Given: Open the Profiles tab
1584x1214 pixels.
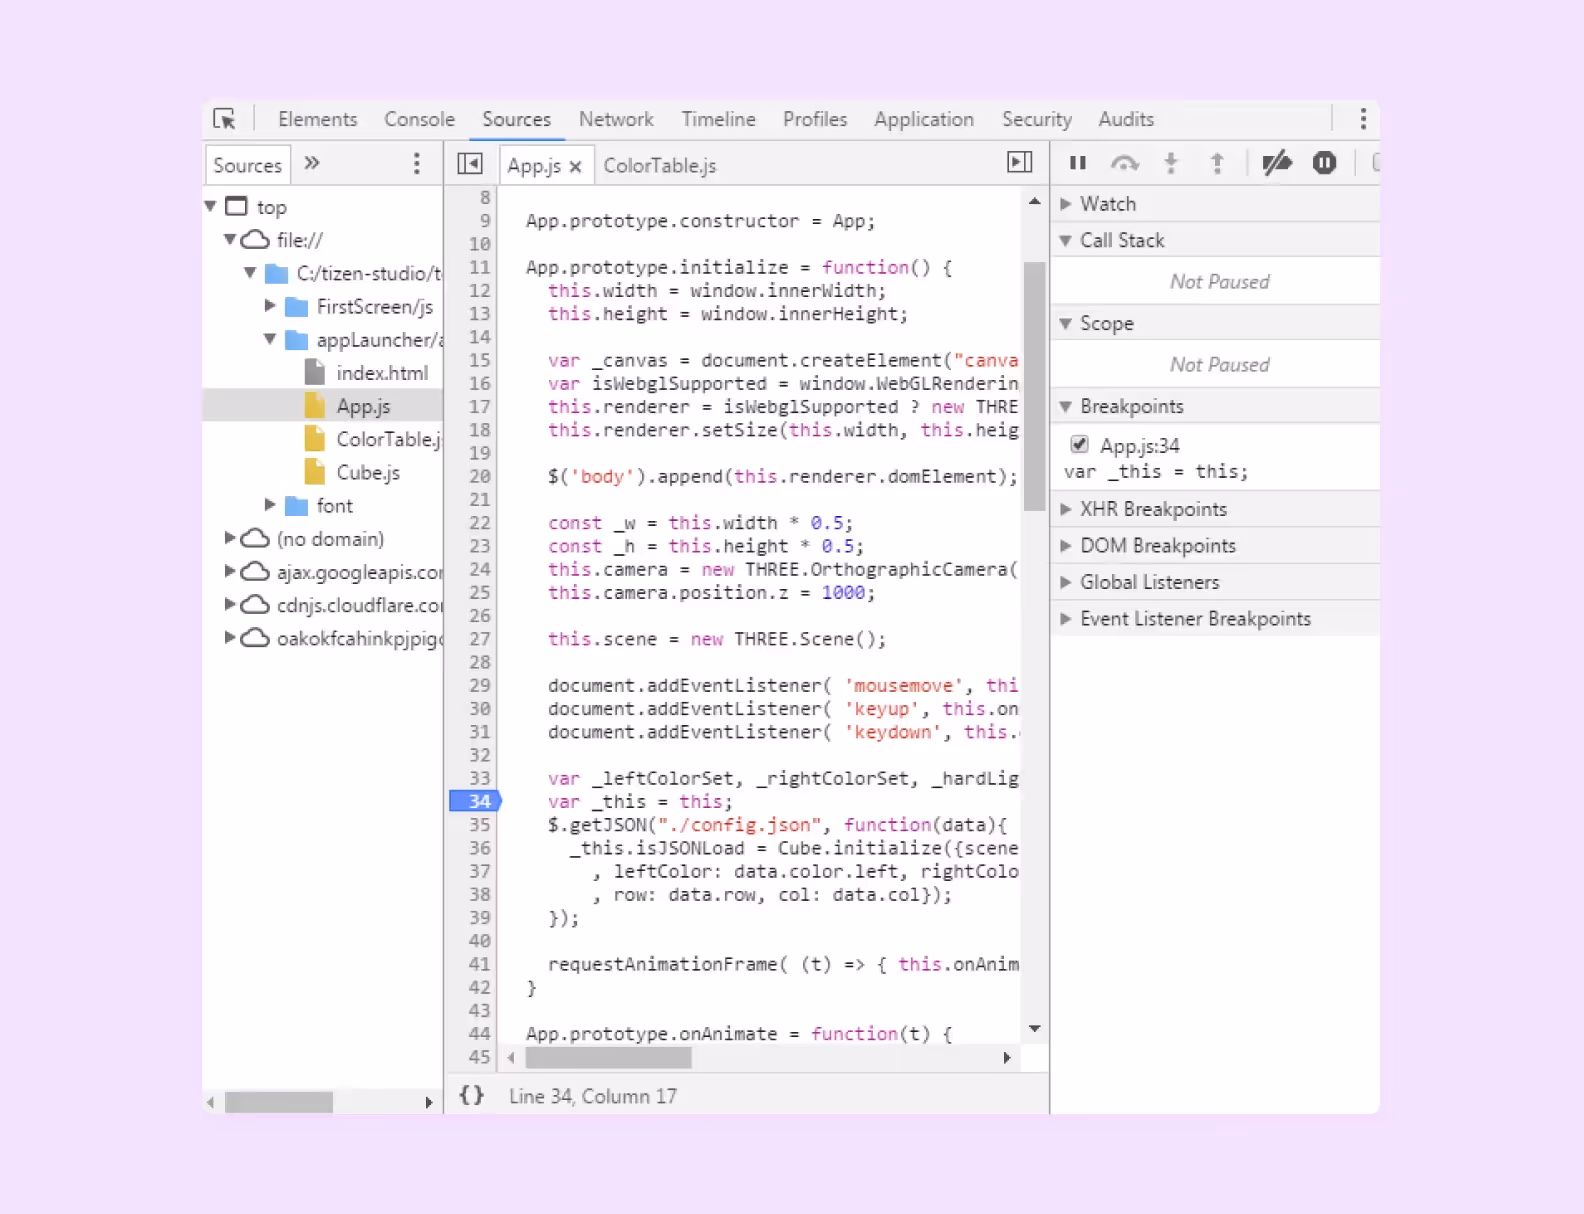Looking at the screenshot, I should pyautogui.click(x=815, y=119).
